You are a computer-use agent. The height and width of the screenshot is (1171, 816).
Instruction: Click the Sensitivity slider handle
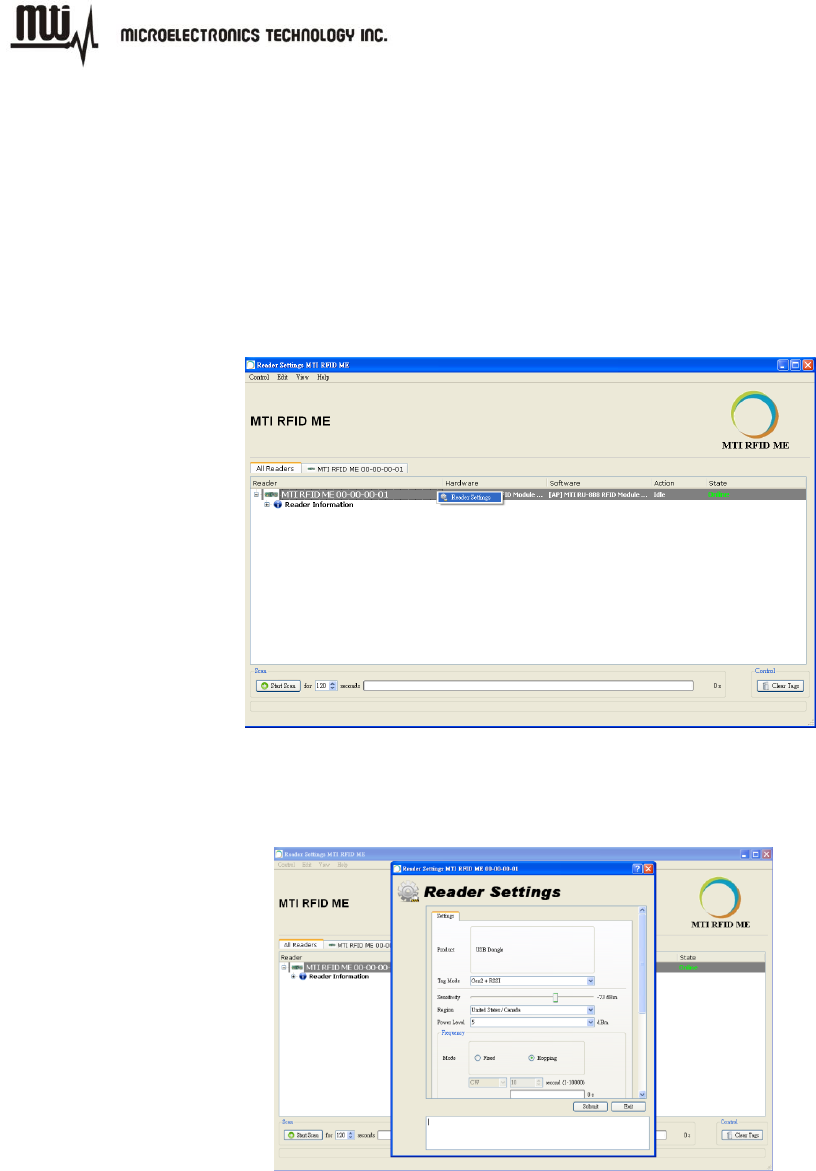(x=555, y=997)
